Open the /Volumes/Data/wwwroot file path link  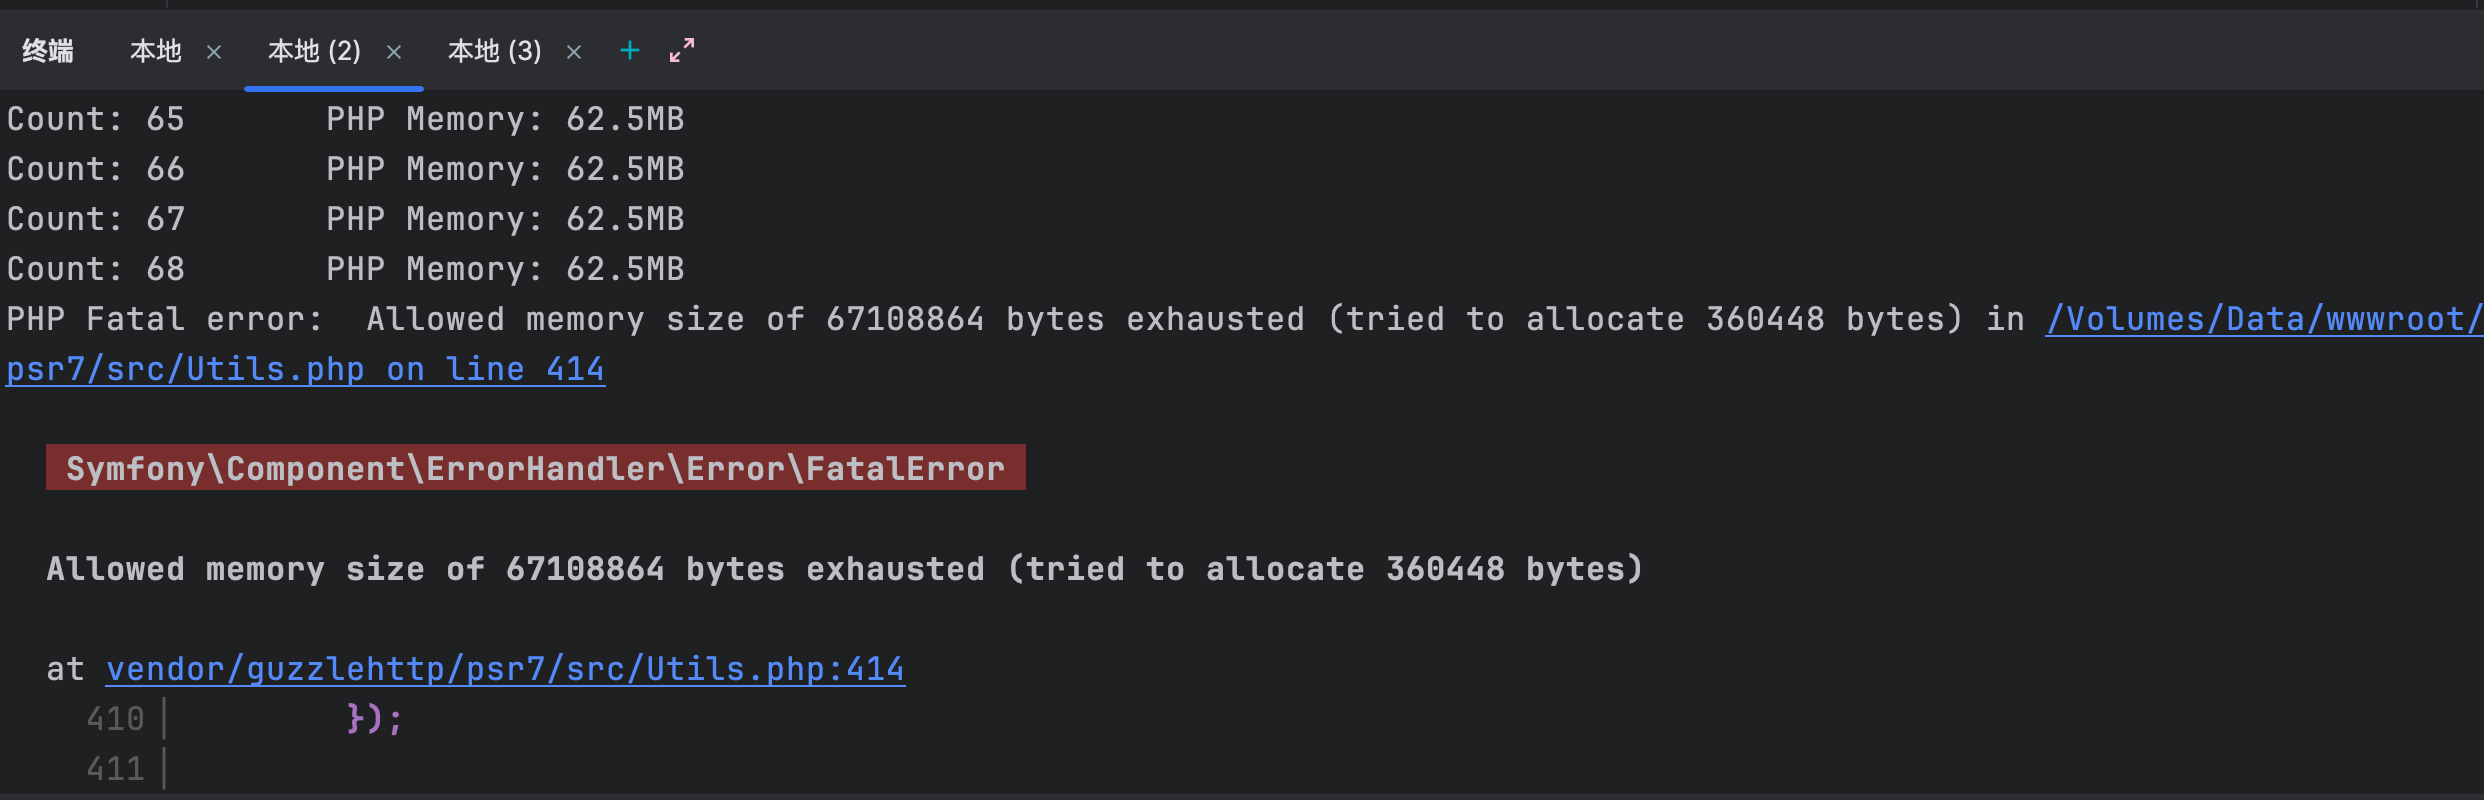point(2264,319)
